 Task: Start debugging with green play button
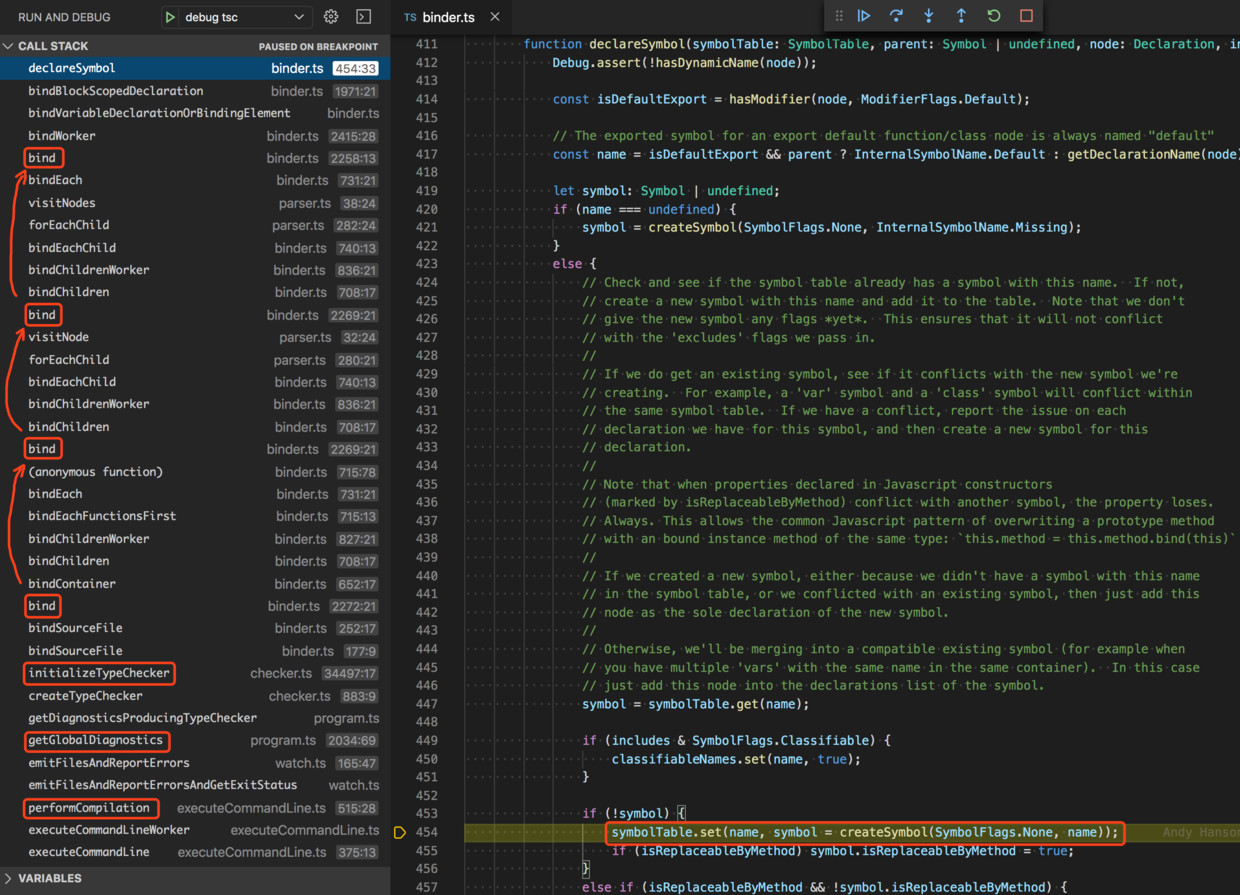(x=170, y=17)
